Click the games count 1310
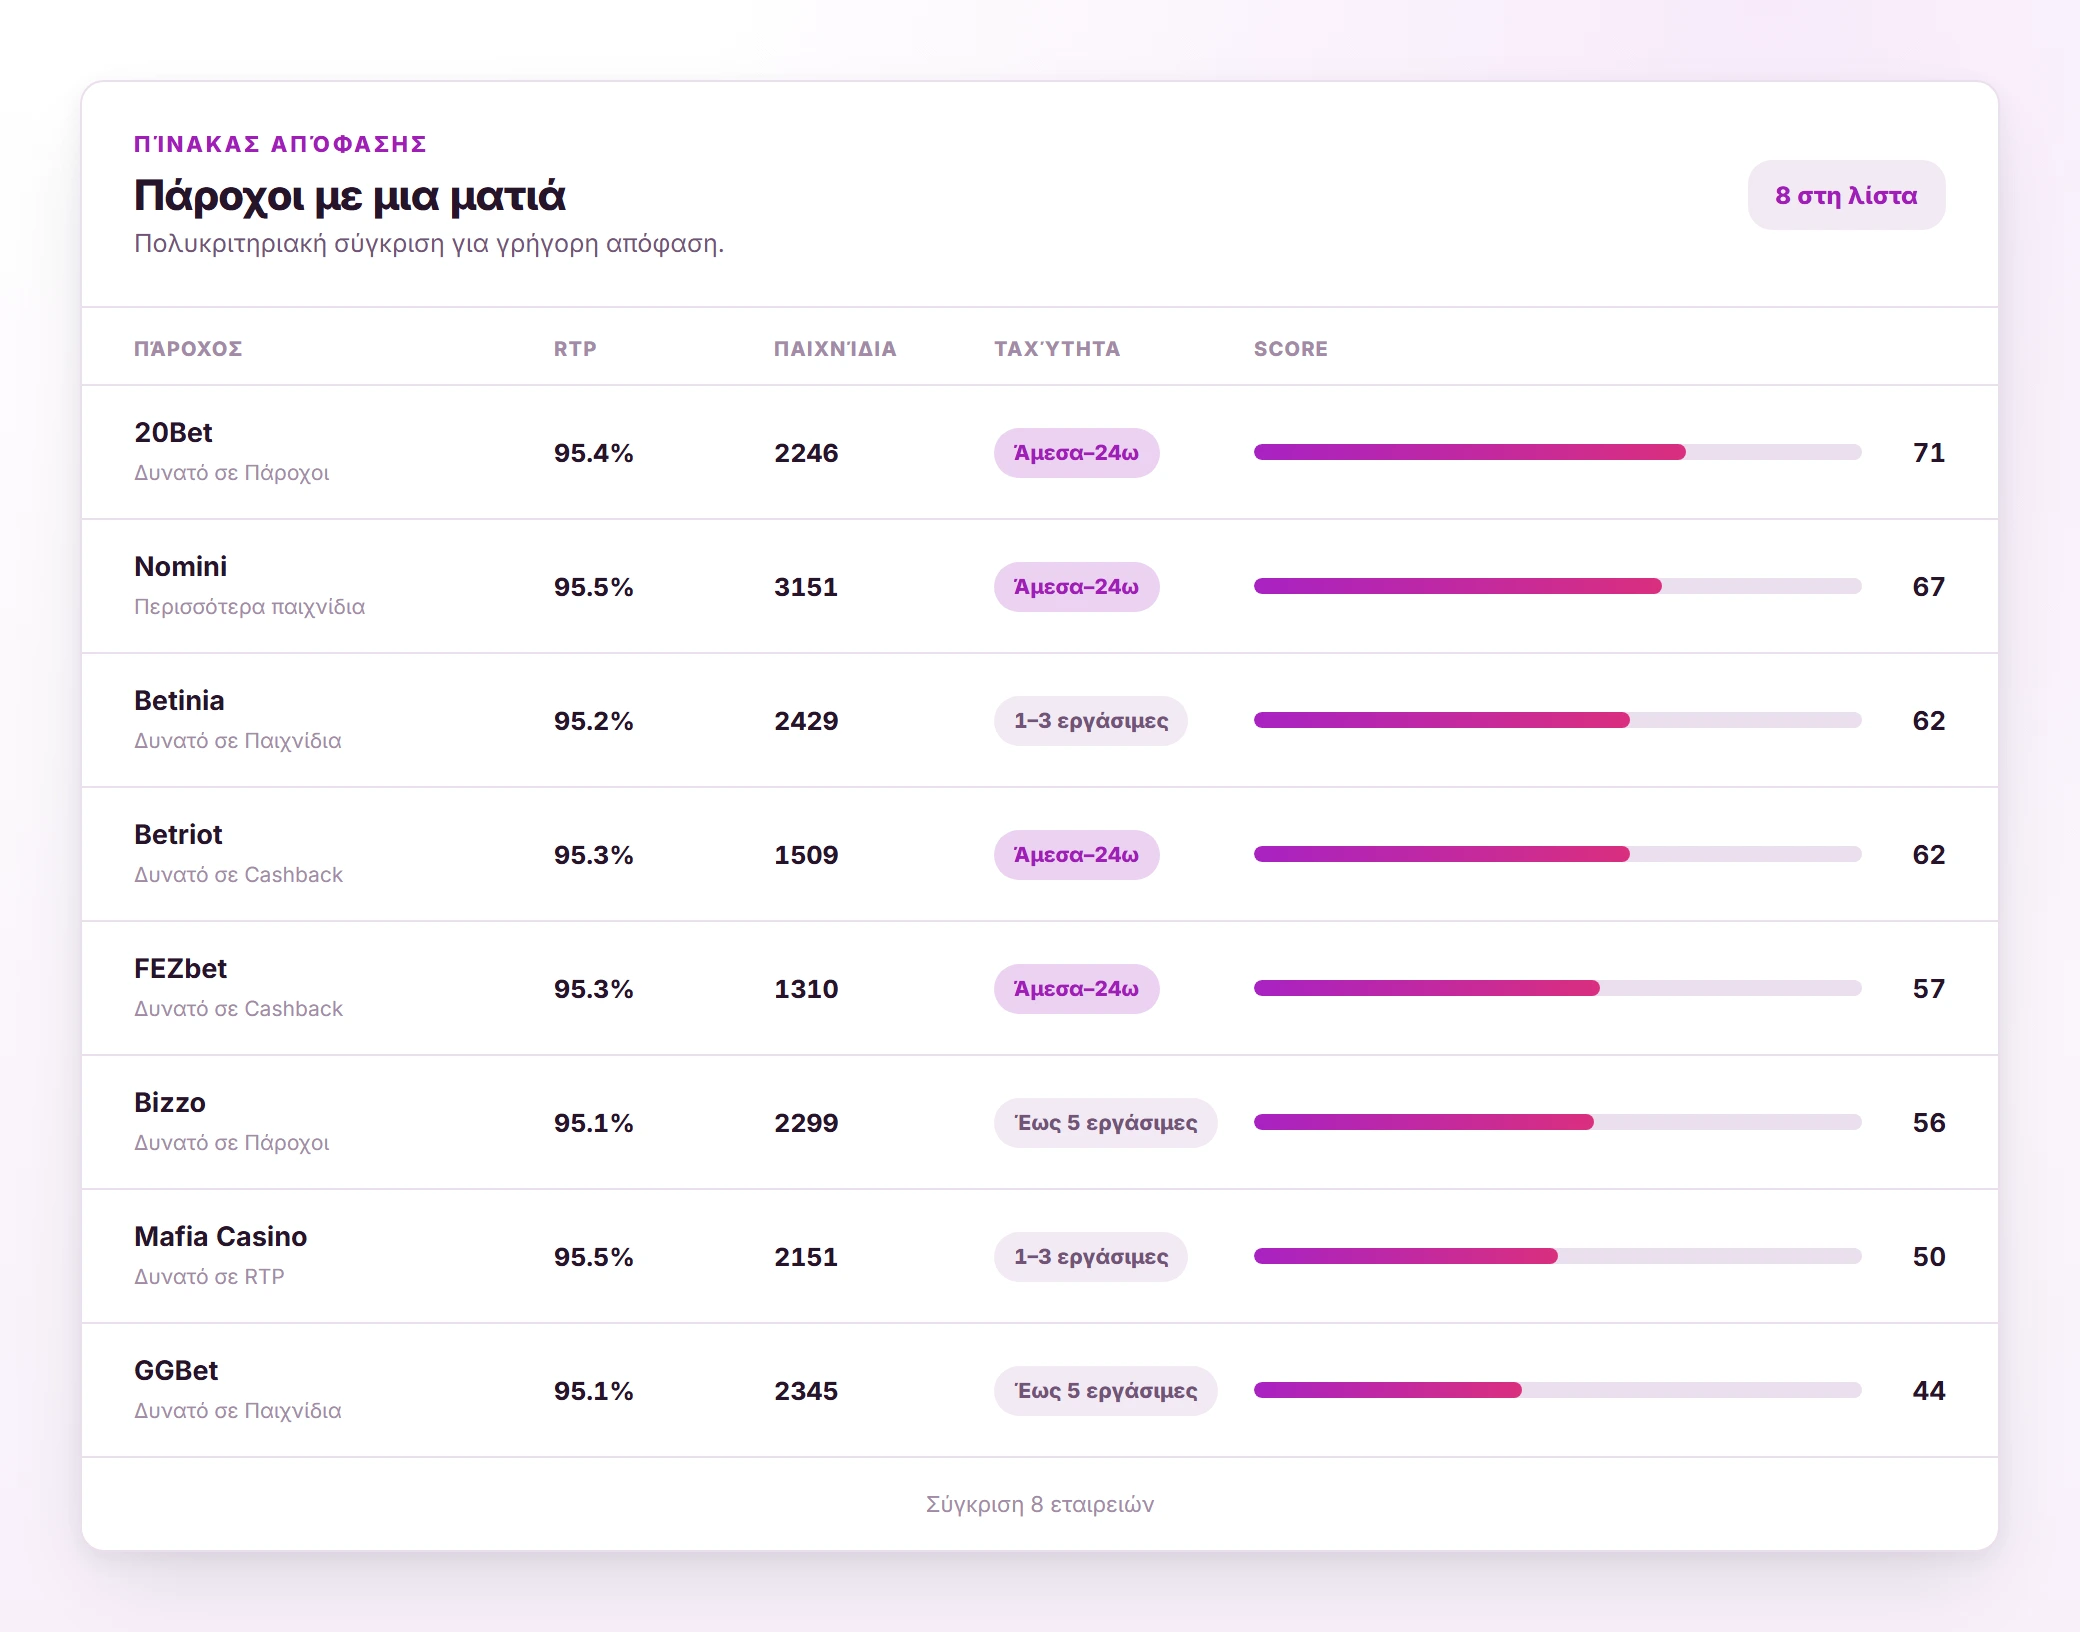This screenshot has height=1632, width=2080. pos(806,989)
